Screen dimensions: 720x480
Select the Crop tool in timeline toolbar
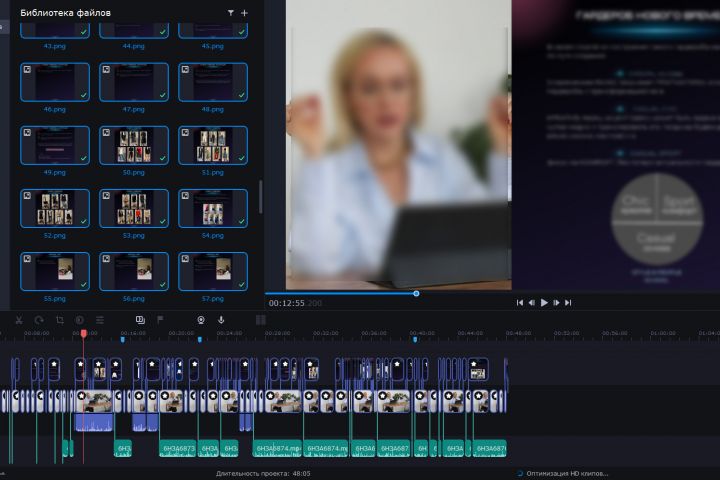pyautogui.click(x=60, y=320)
